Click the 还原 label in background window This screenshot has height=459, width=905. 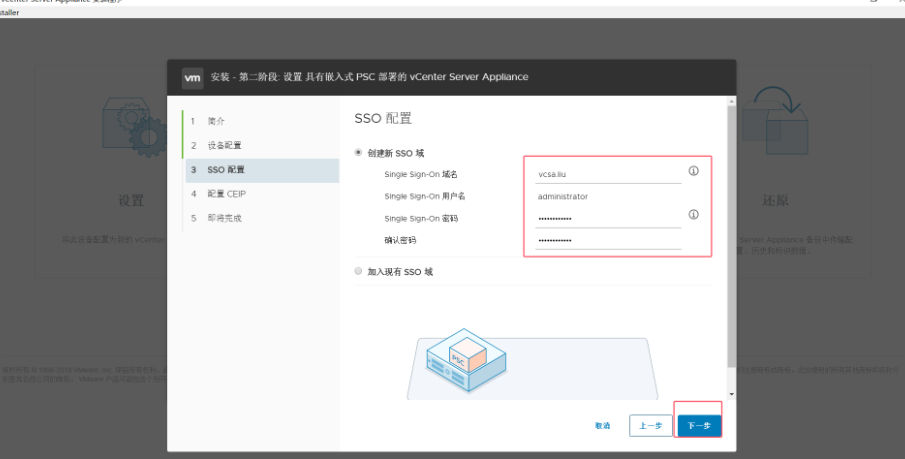[x=775, y=200]
